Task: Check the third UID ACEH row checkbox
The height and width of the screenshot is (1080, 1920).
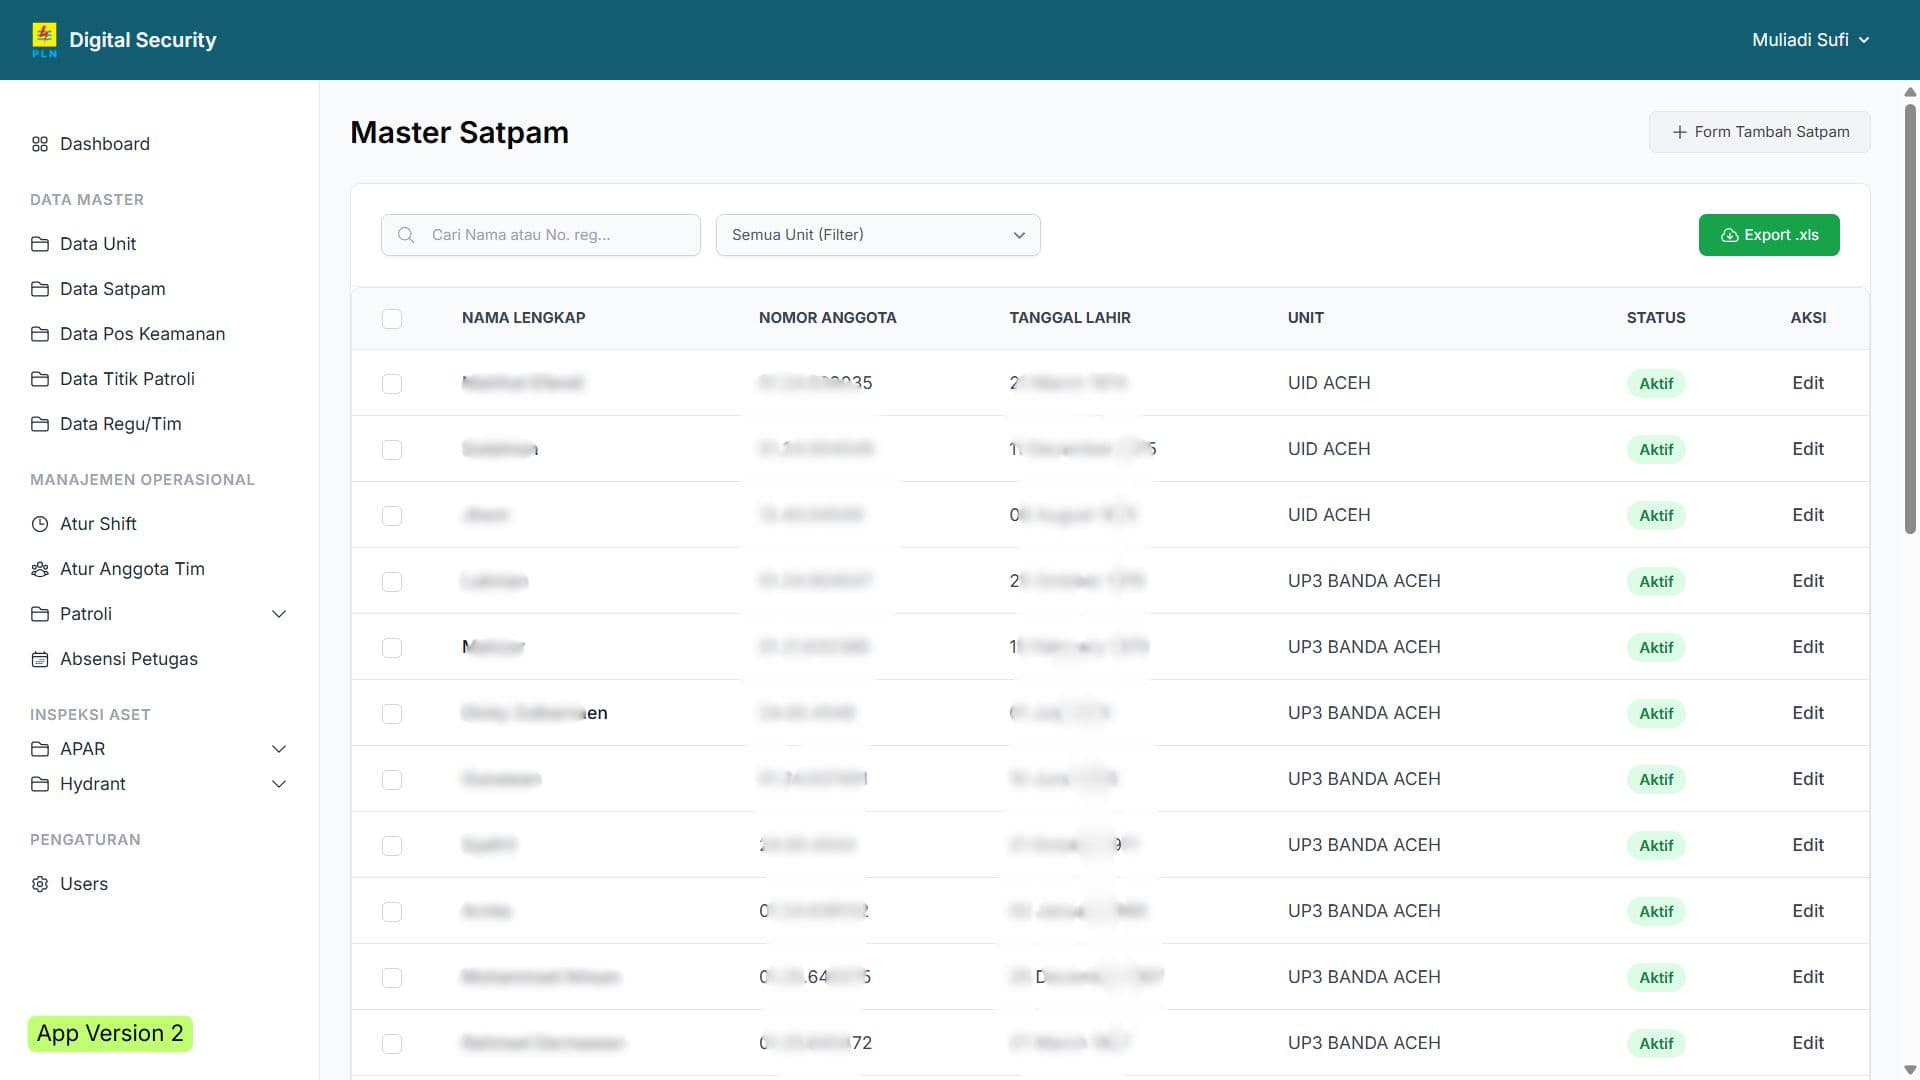Action: [x=392, y=516]
